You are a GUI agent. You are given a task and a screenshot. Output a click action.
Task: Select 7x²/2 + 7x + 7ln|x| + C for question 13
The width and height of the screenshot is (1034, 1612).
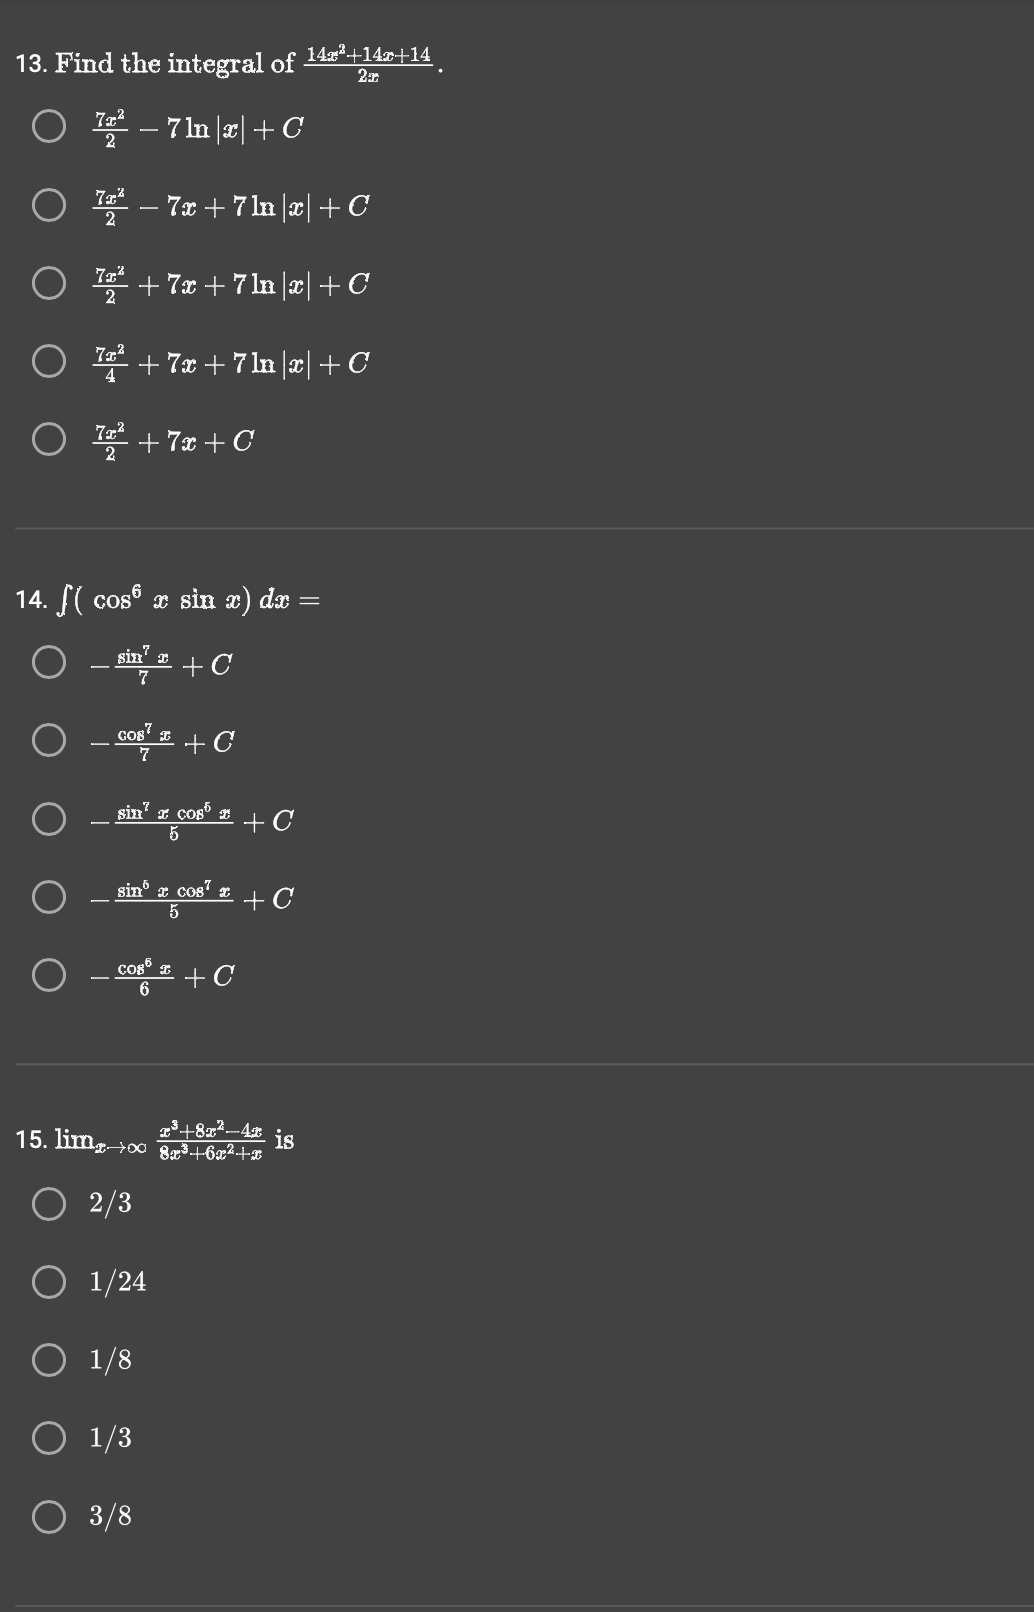[48, 281]
